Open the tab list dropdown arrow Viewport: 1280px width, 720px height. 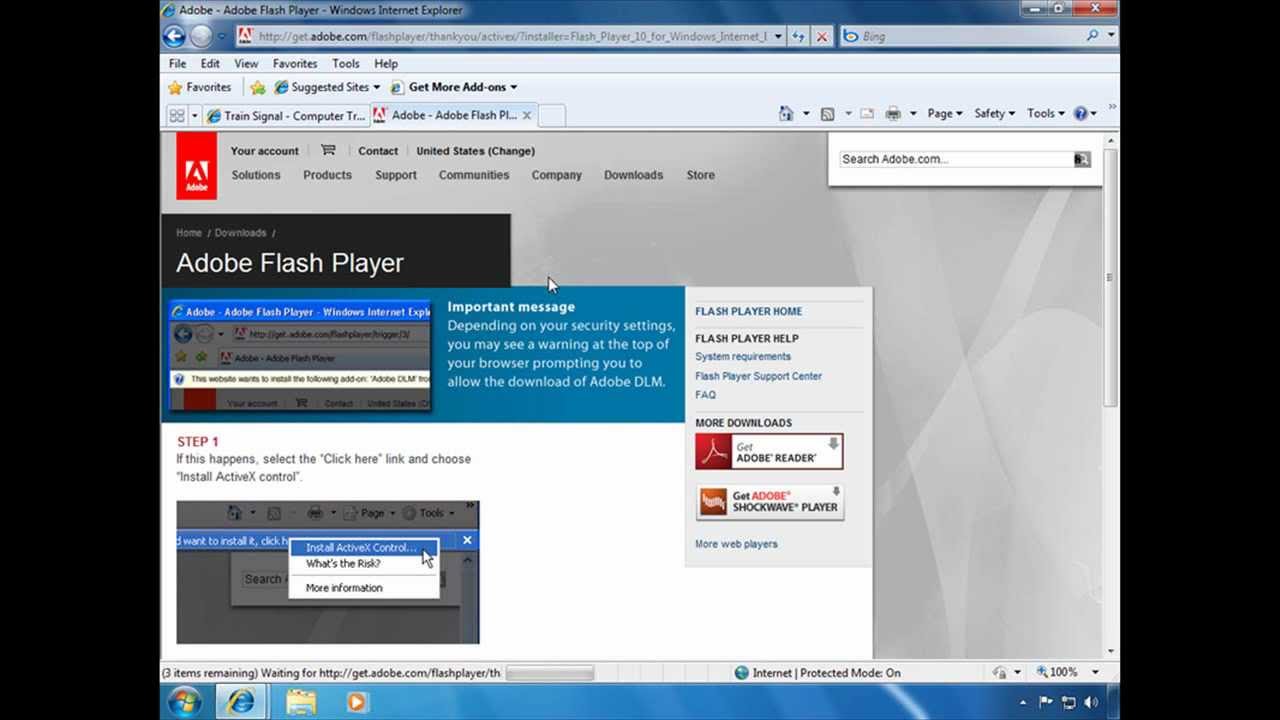tap(195, 115)
